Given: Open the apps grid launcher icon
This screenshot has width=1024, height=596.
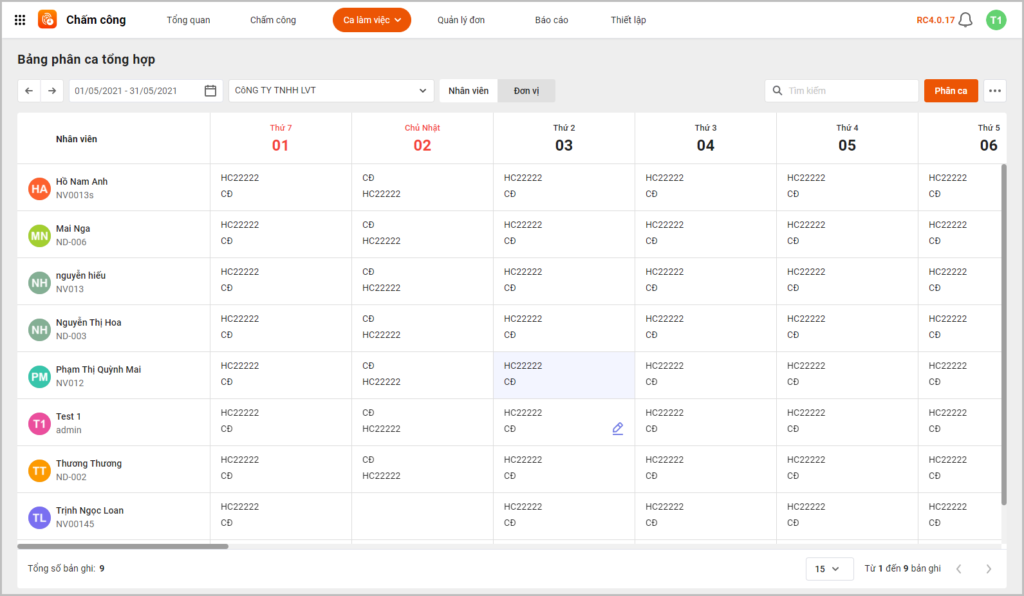Looking at the screenshot, I should [x=20, y=20].
